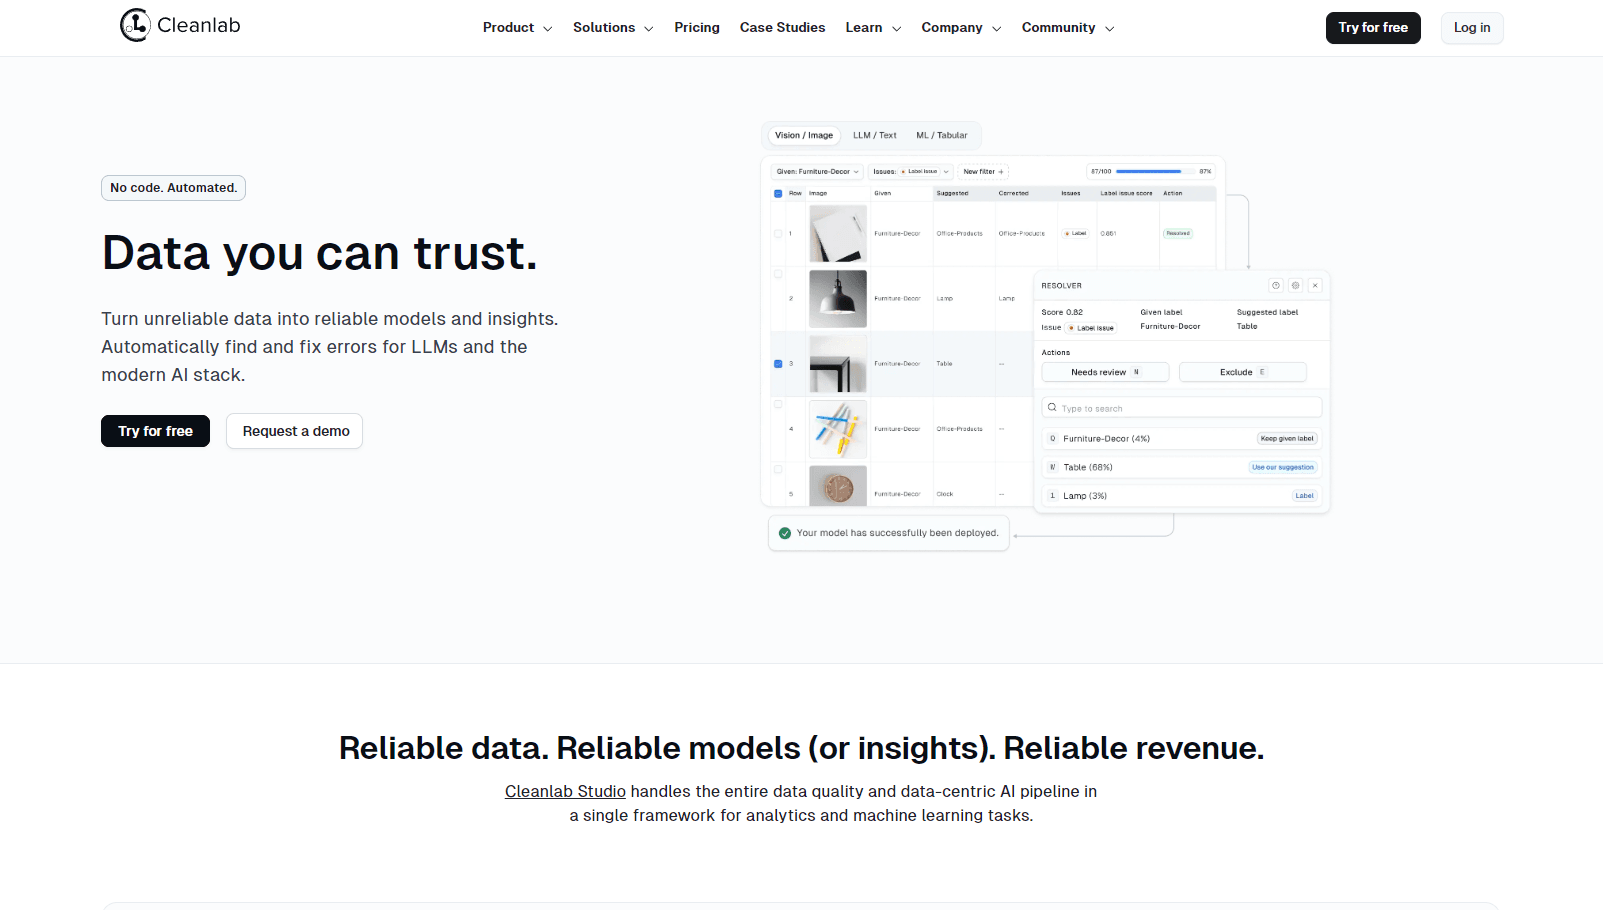This screenshot has width=1603, height=910.
Task: Click the orange Label issue badge in row 1
Action: pyautogui.click(x=1076, y=233)
